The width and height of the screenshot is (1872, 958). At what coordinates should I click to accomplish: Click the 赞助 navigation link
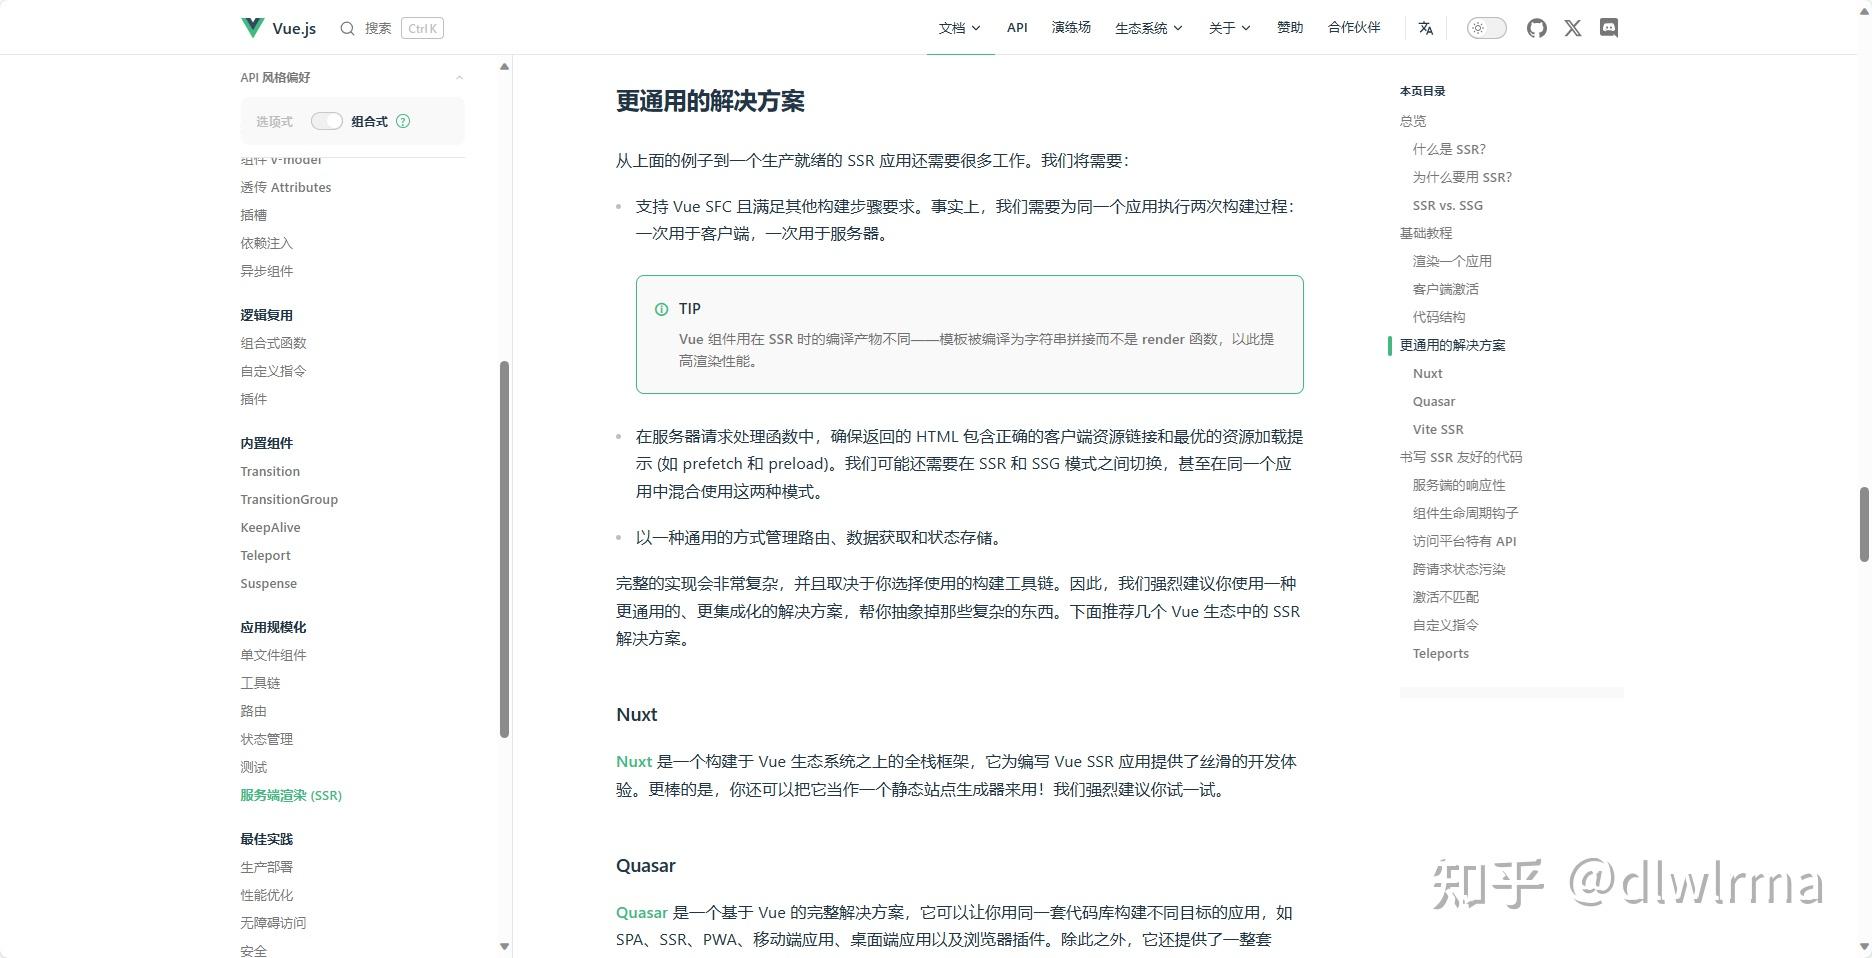coord(1289,28)
